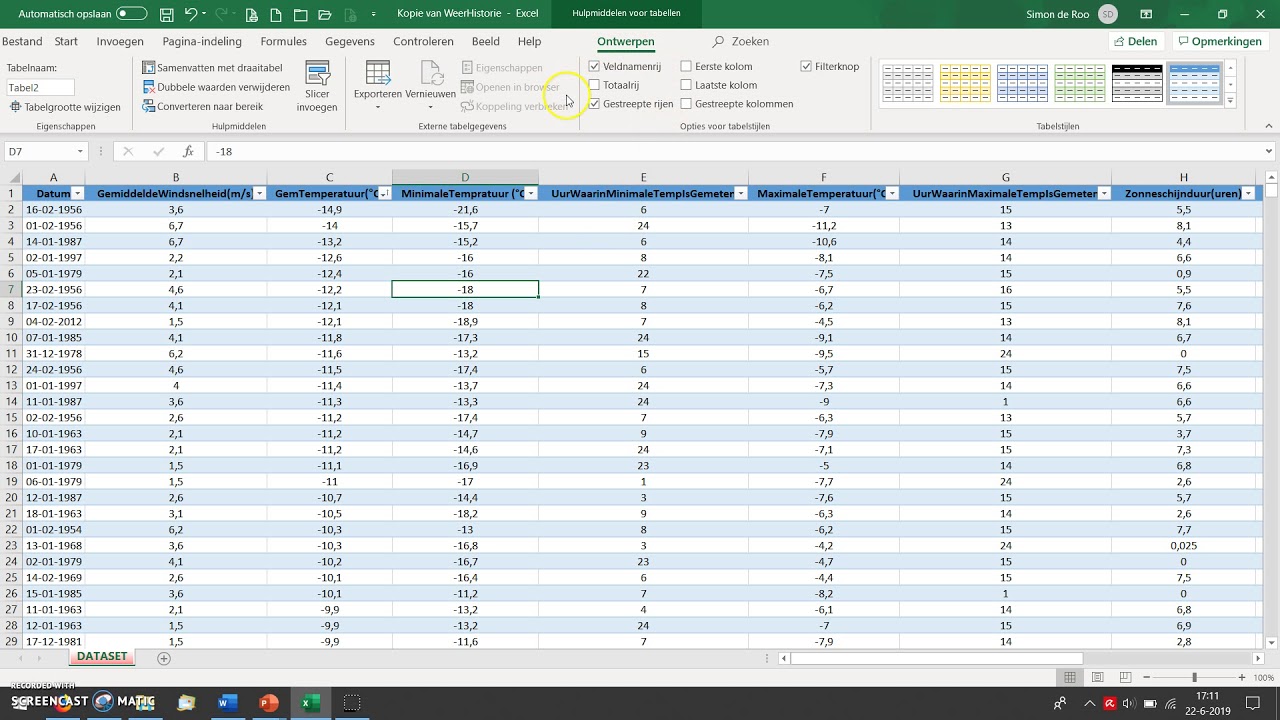Open Slicer invoegen tool
This screenshot has width=1280, height=720.
[x=317, y=87]
